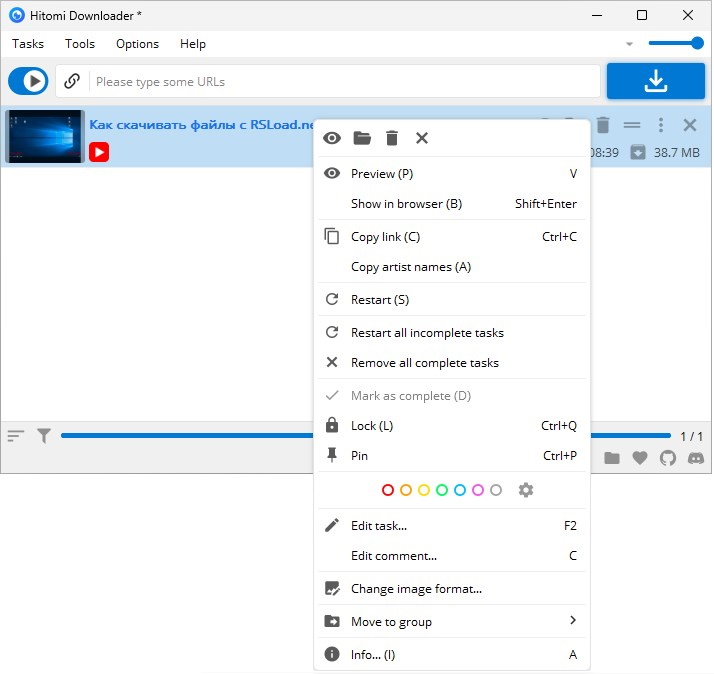Open the sort icon in status bar

pos(15,436)
